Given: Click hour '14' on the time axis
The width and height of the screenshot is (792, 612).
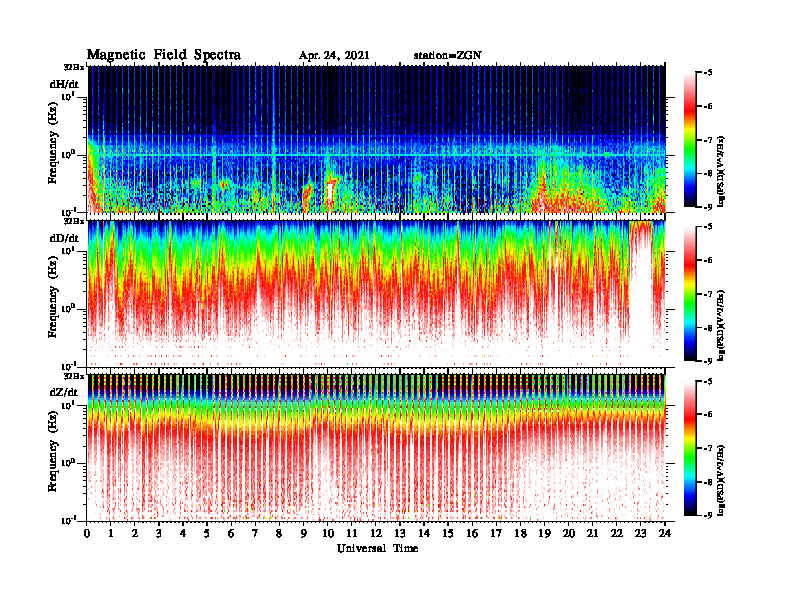Looking at the screenshot, I should [x=424, y=534].
